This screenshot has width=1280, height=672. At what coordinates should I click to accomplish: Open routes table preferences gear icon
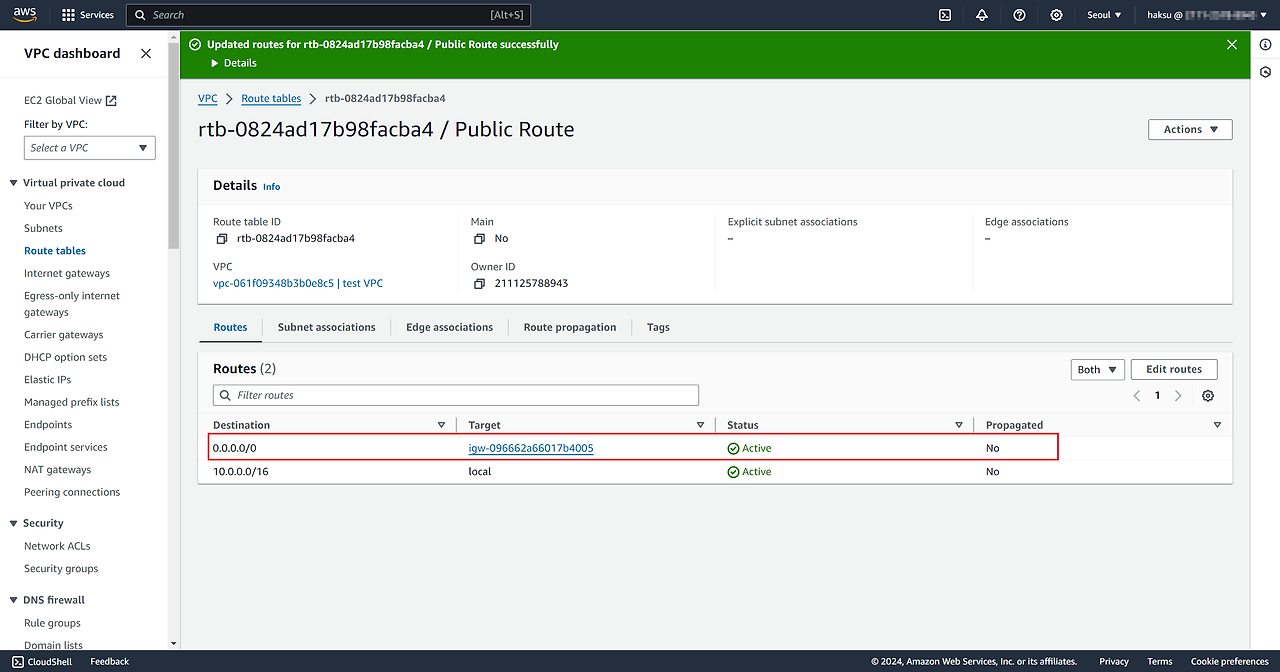coord(1208,396)
